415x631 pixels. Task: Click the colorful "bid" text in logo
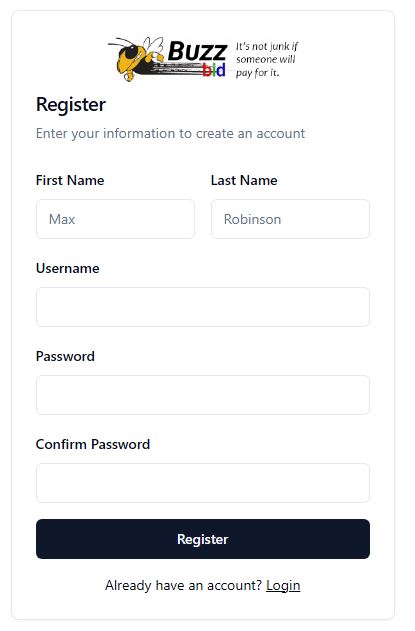click(x=214, y=70)
